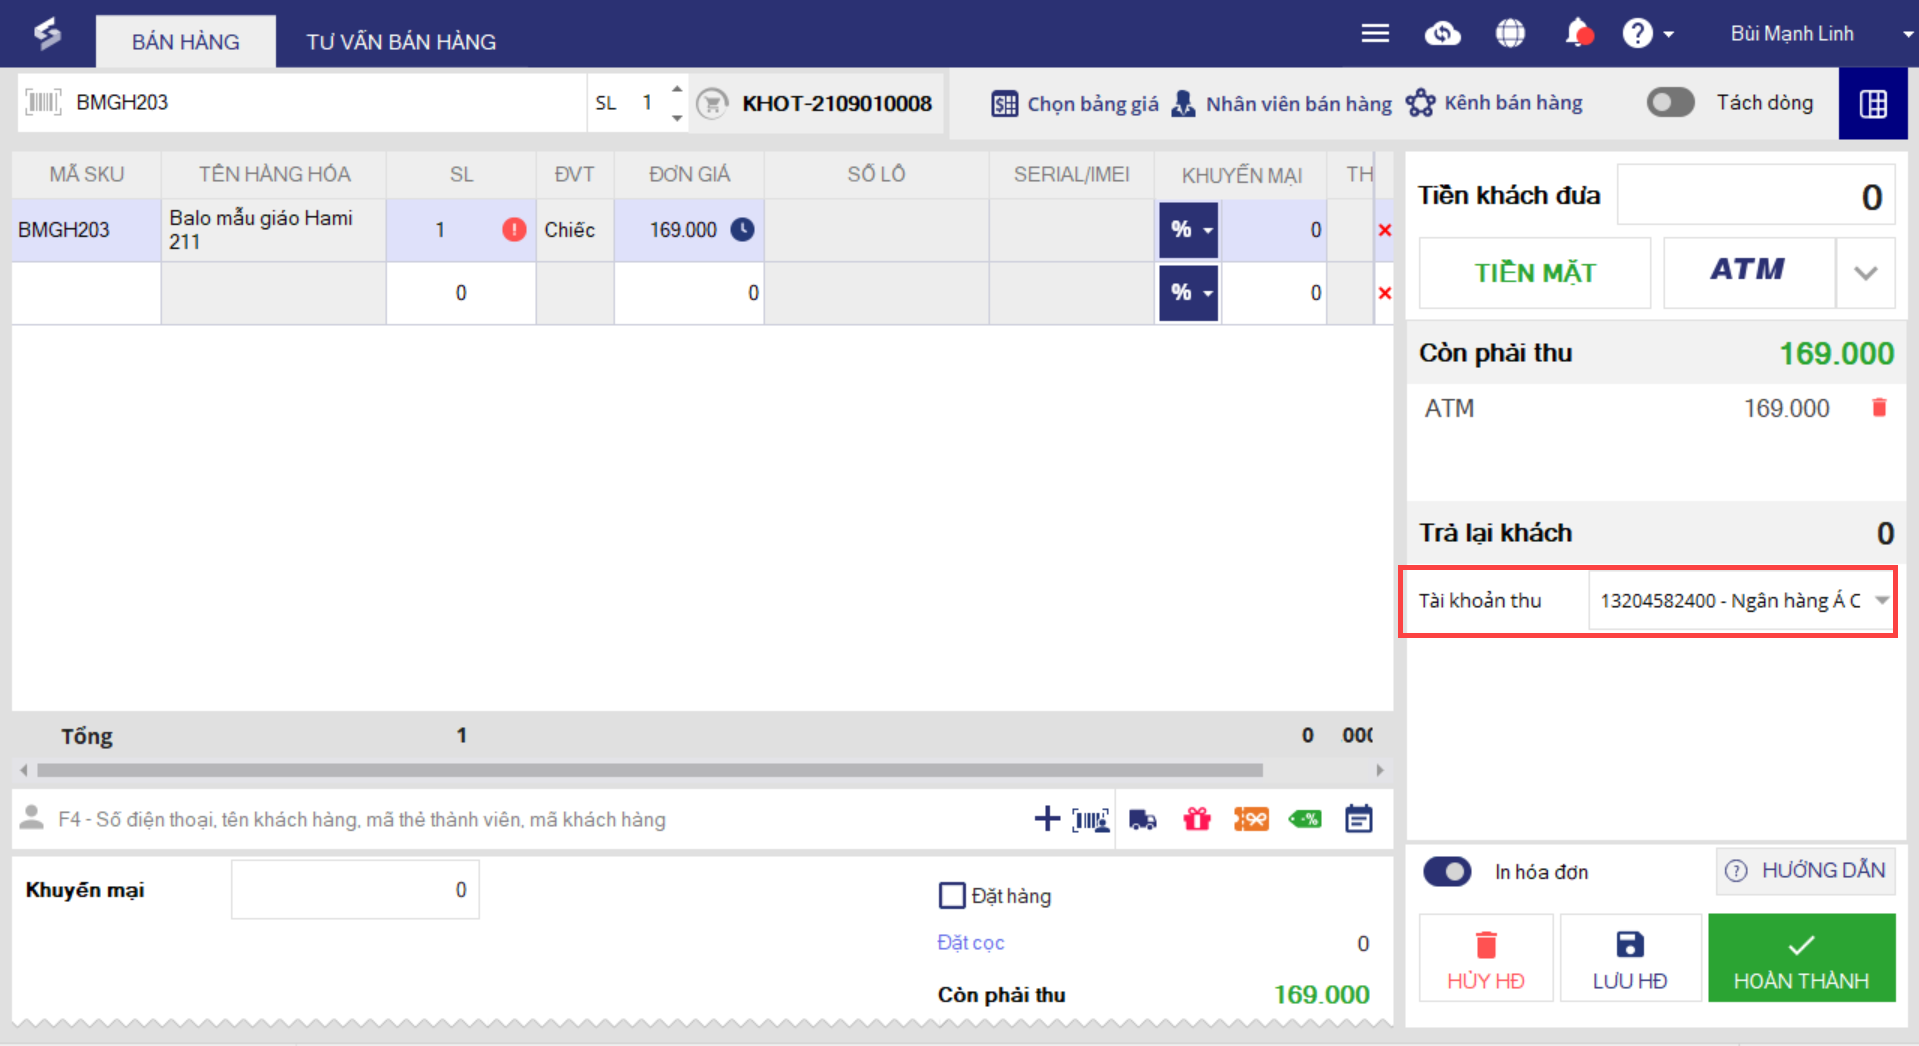Expand more payment methods chevron
Viewport: 1919px width, 1046px height.
(1865, 273)
